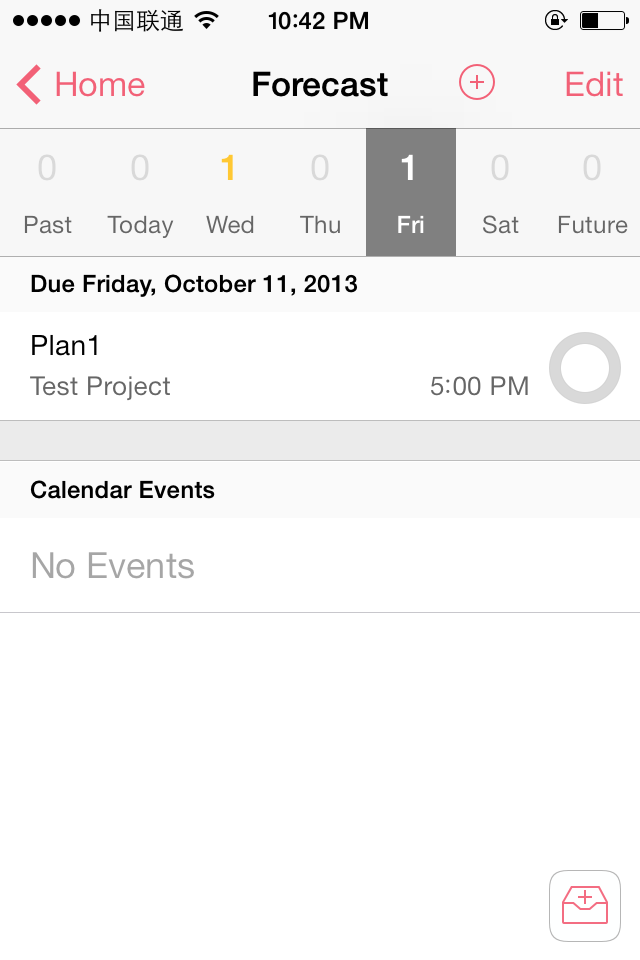Open the quick entry inbox icon
640x960 pixels.
point(585,906)
